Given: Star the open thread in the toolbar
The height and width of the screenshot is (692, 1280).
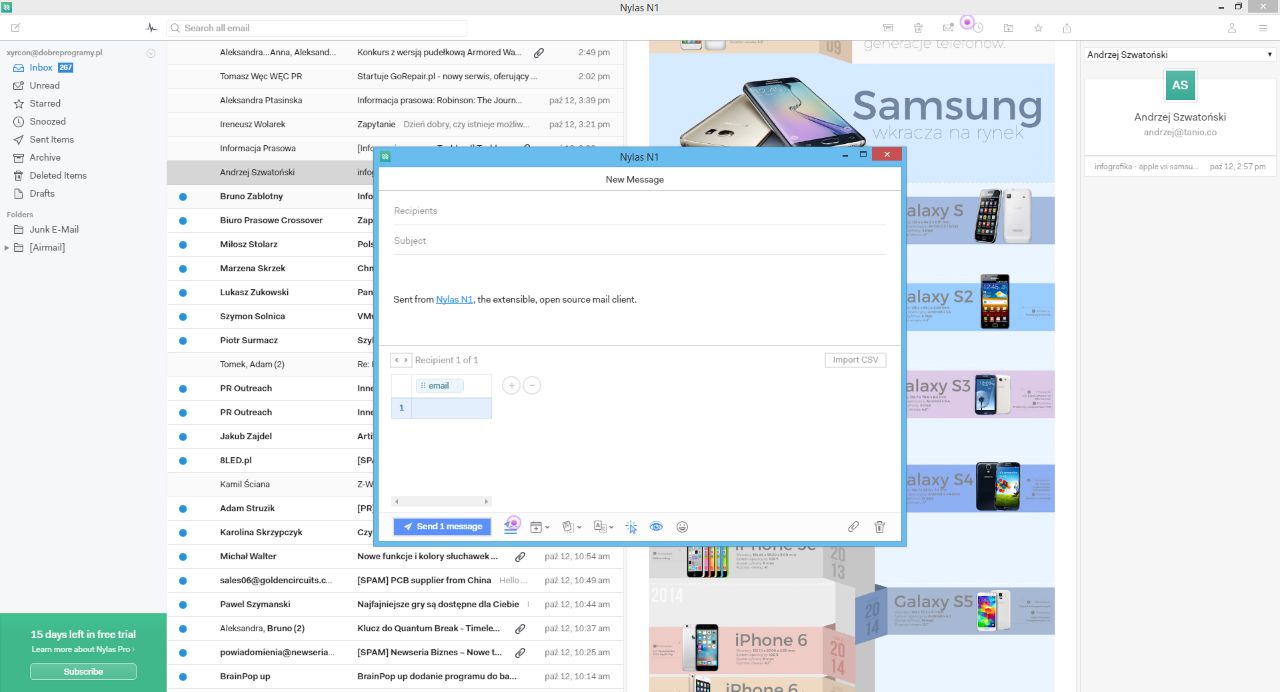Looking at the screenshot, I should 1038,28.
